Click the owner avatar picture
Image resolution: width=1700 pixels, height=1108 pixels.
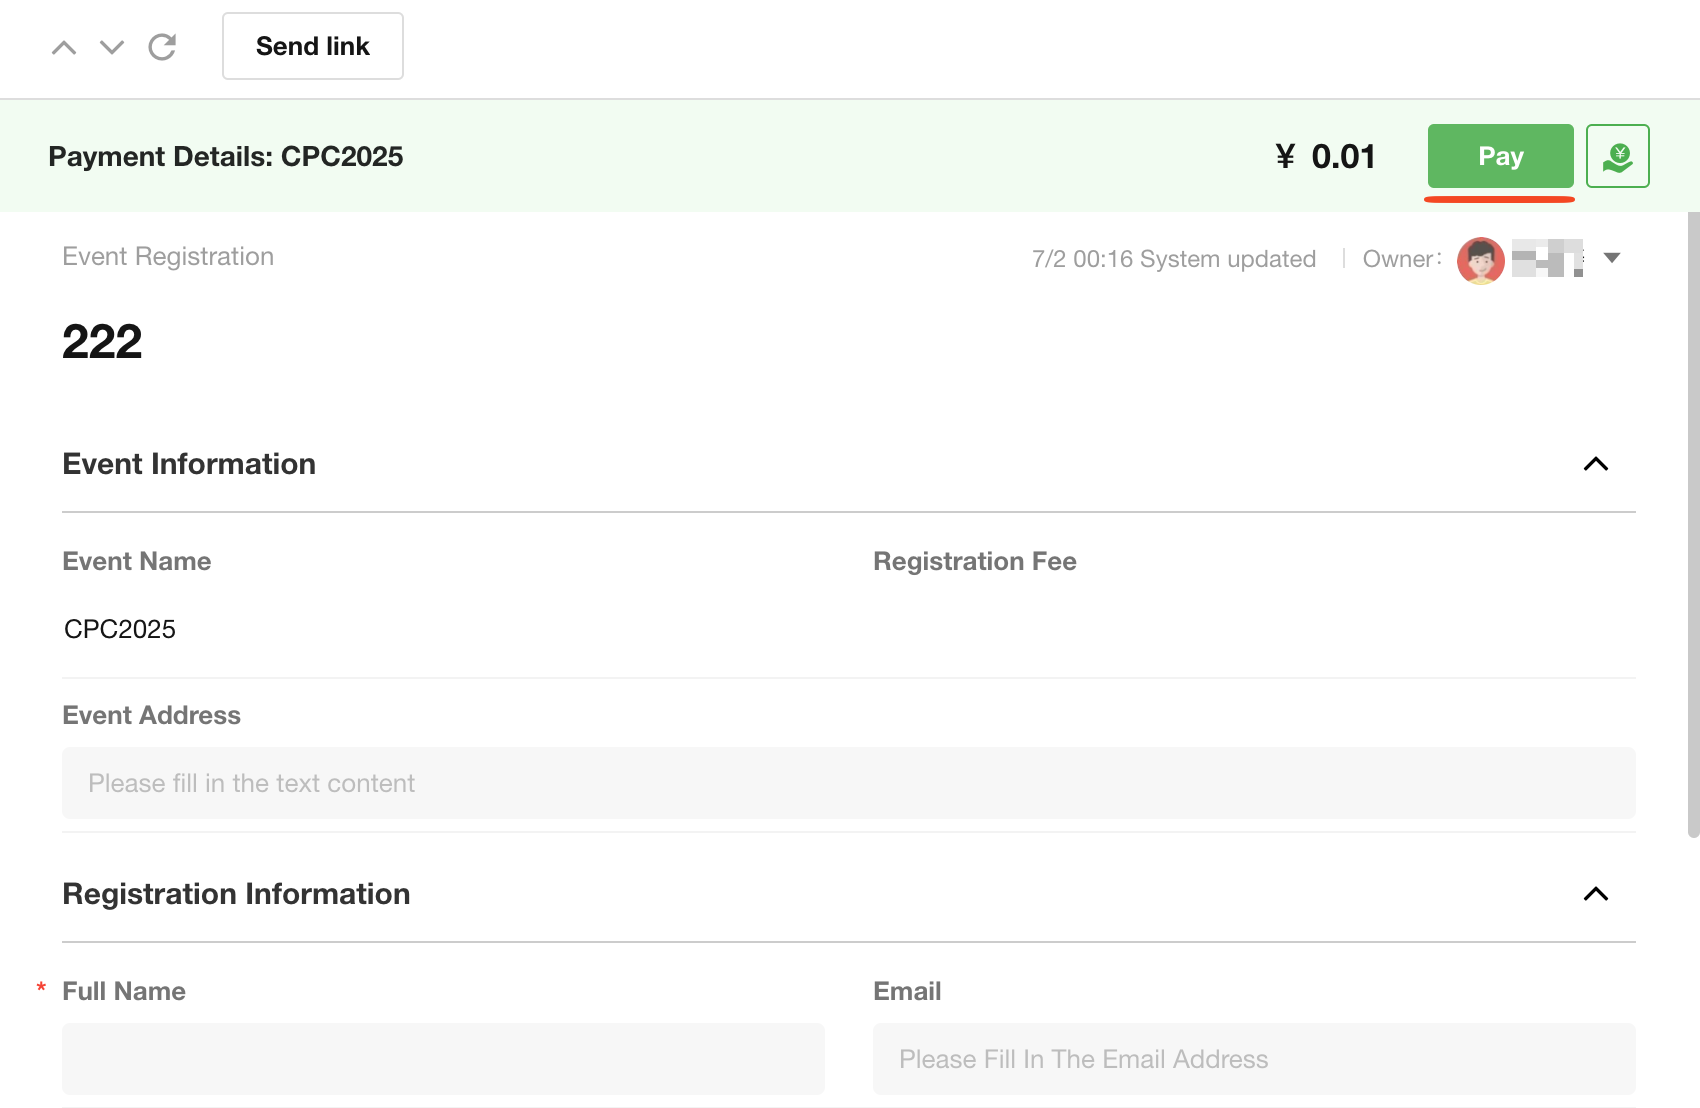(1481, 260)
